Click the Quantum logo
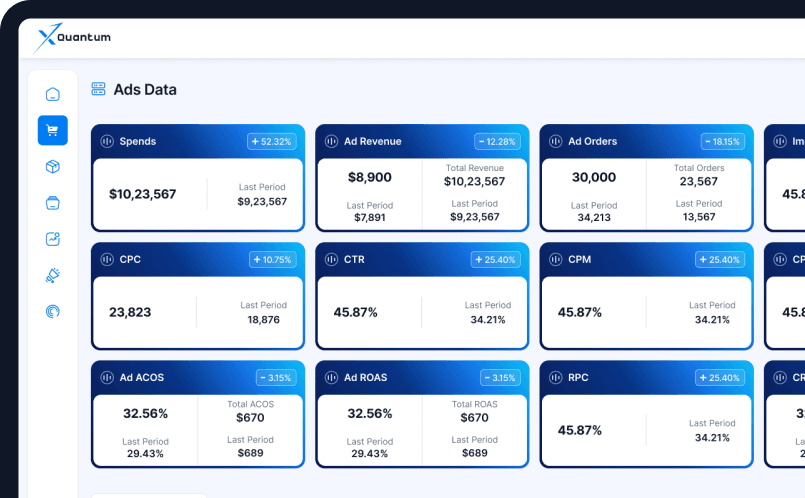The image size is (805, 498). [x=72, y=38]
